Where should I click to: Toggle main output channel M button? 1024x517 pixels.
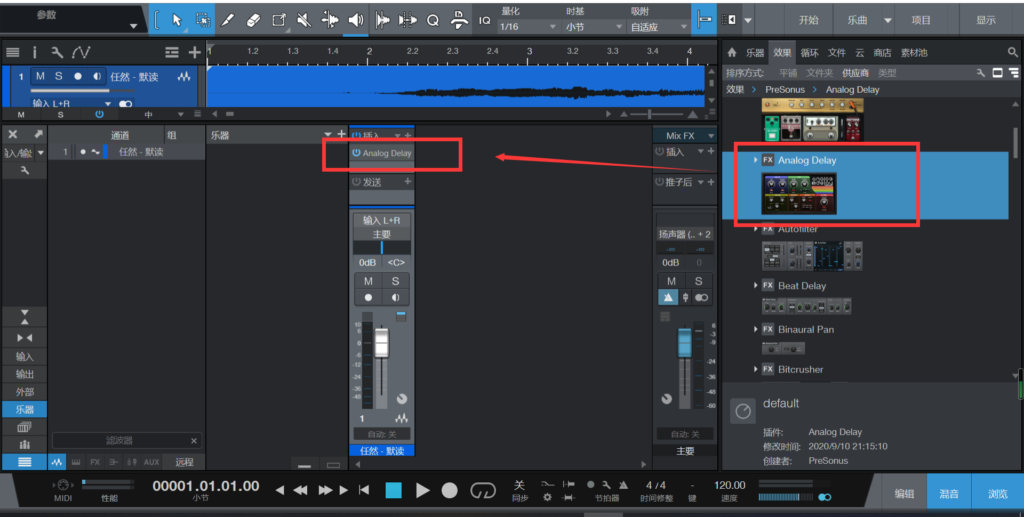671,281
